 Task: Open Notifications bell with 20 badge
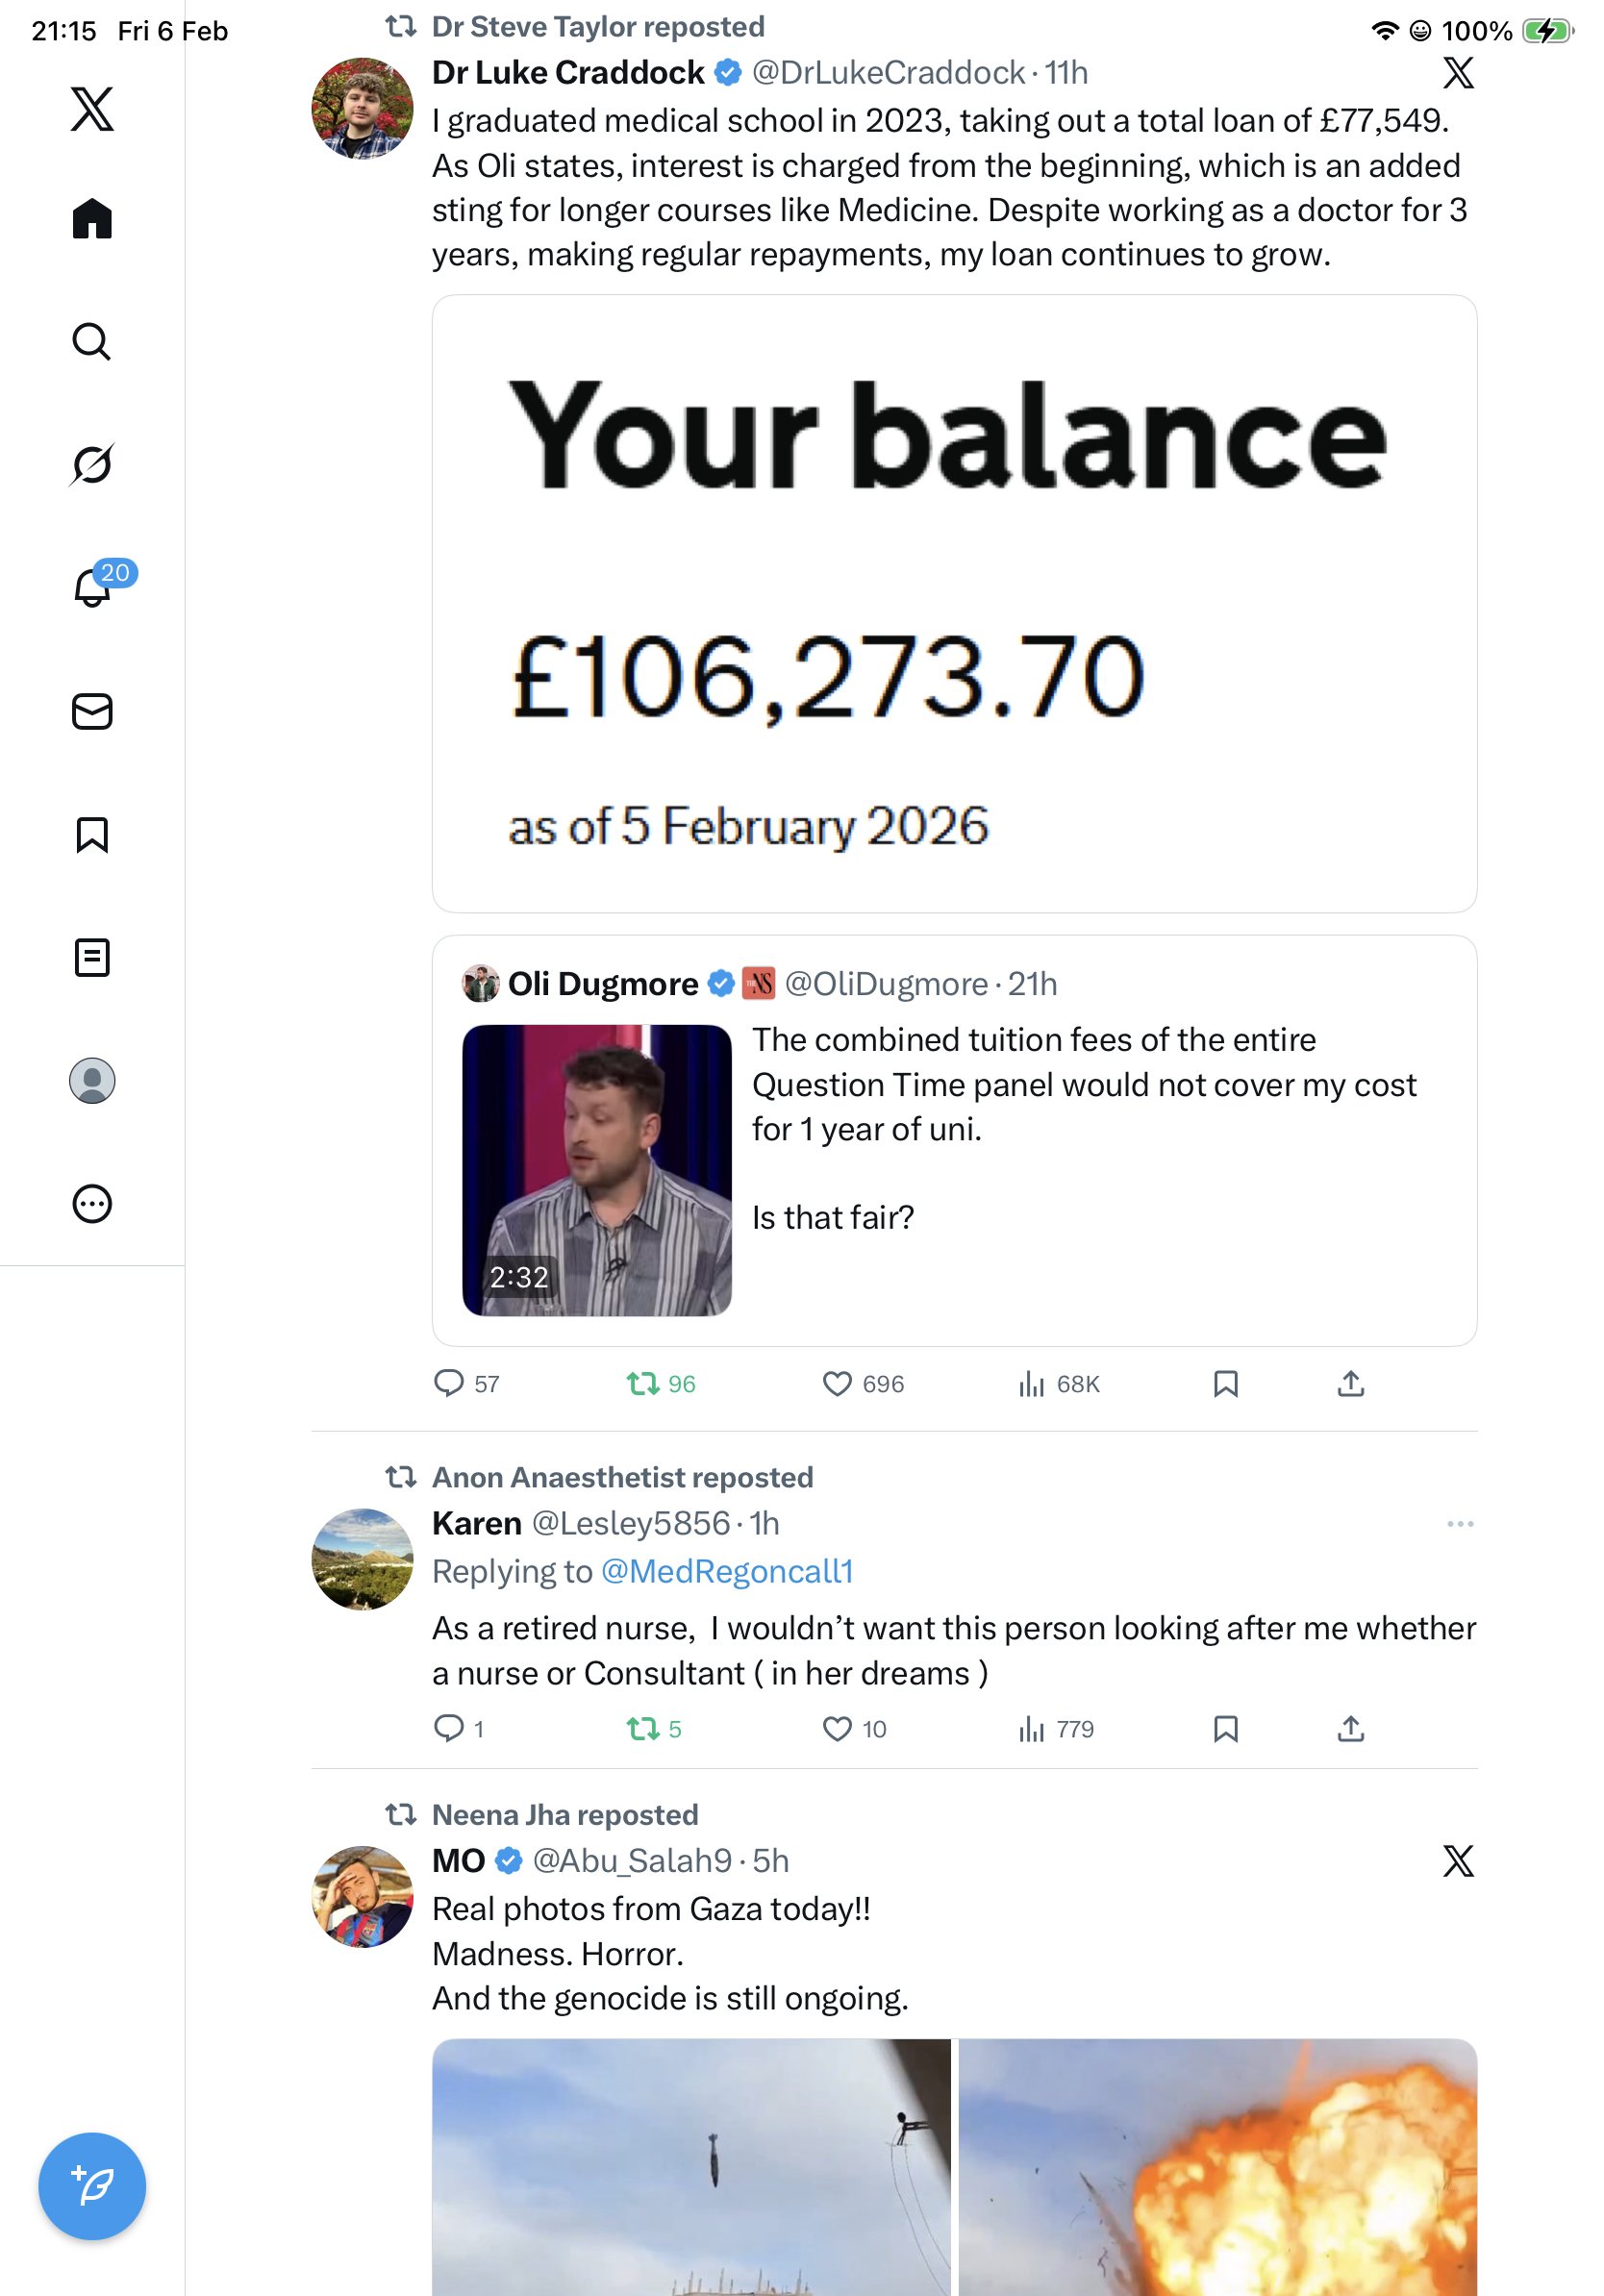click(93, 587)
